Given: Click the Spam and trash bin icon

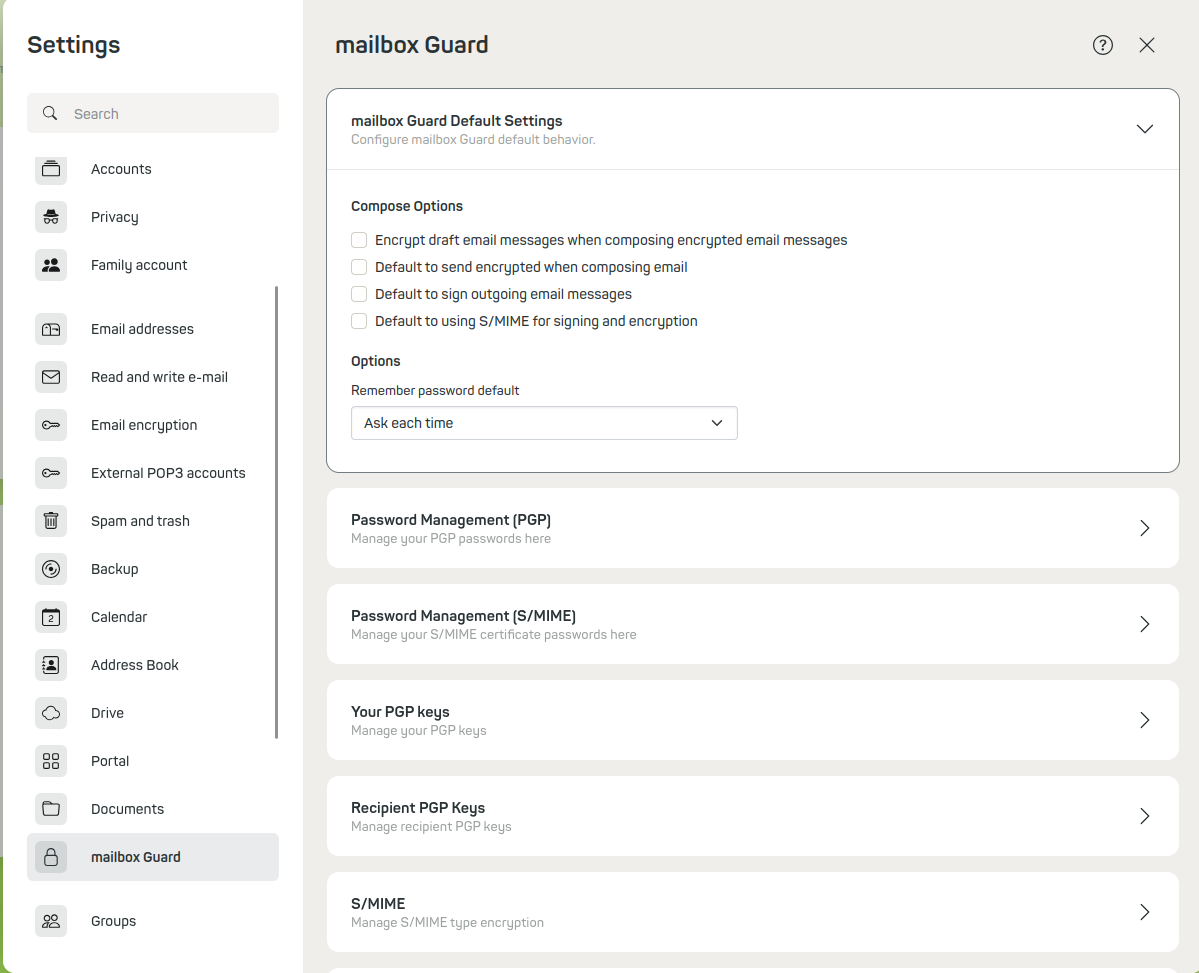Looking at the screenshot, I should coord(51,521).
